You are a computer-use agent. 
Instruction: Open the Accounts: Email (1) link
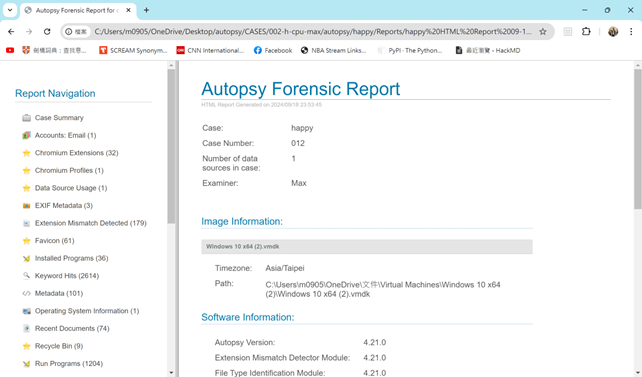(66, 135)
